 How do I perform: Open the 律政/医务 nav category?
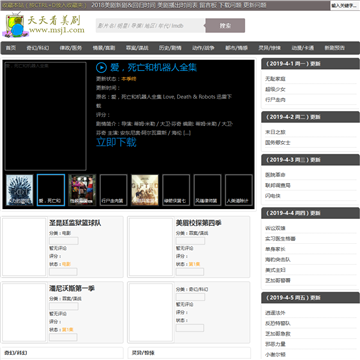click(x=71, y=48)
